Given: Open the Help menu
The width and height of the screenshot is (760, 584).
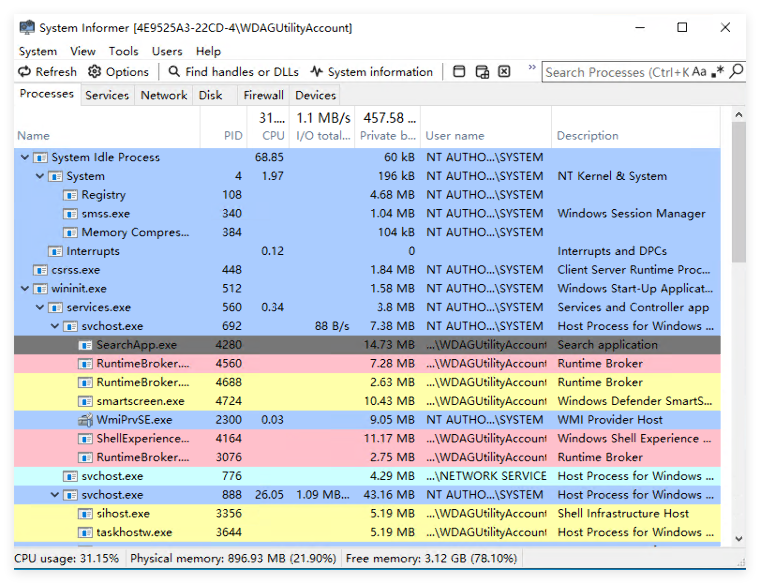Looking at the screenshot, I should 208,51.
